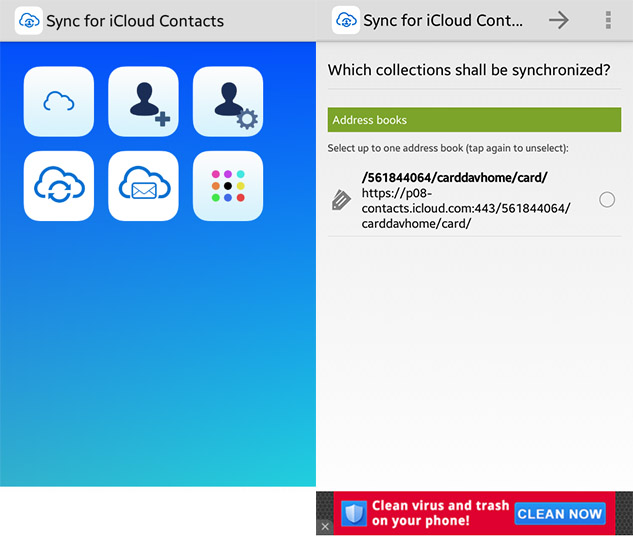
Task: Tap truncated 'Sync for iCloud Cont...' right title
Action: coord(443,20)
